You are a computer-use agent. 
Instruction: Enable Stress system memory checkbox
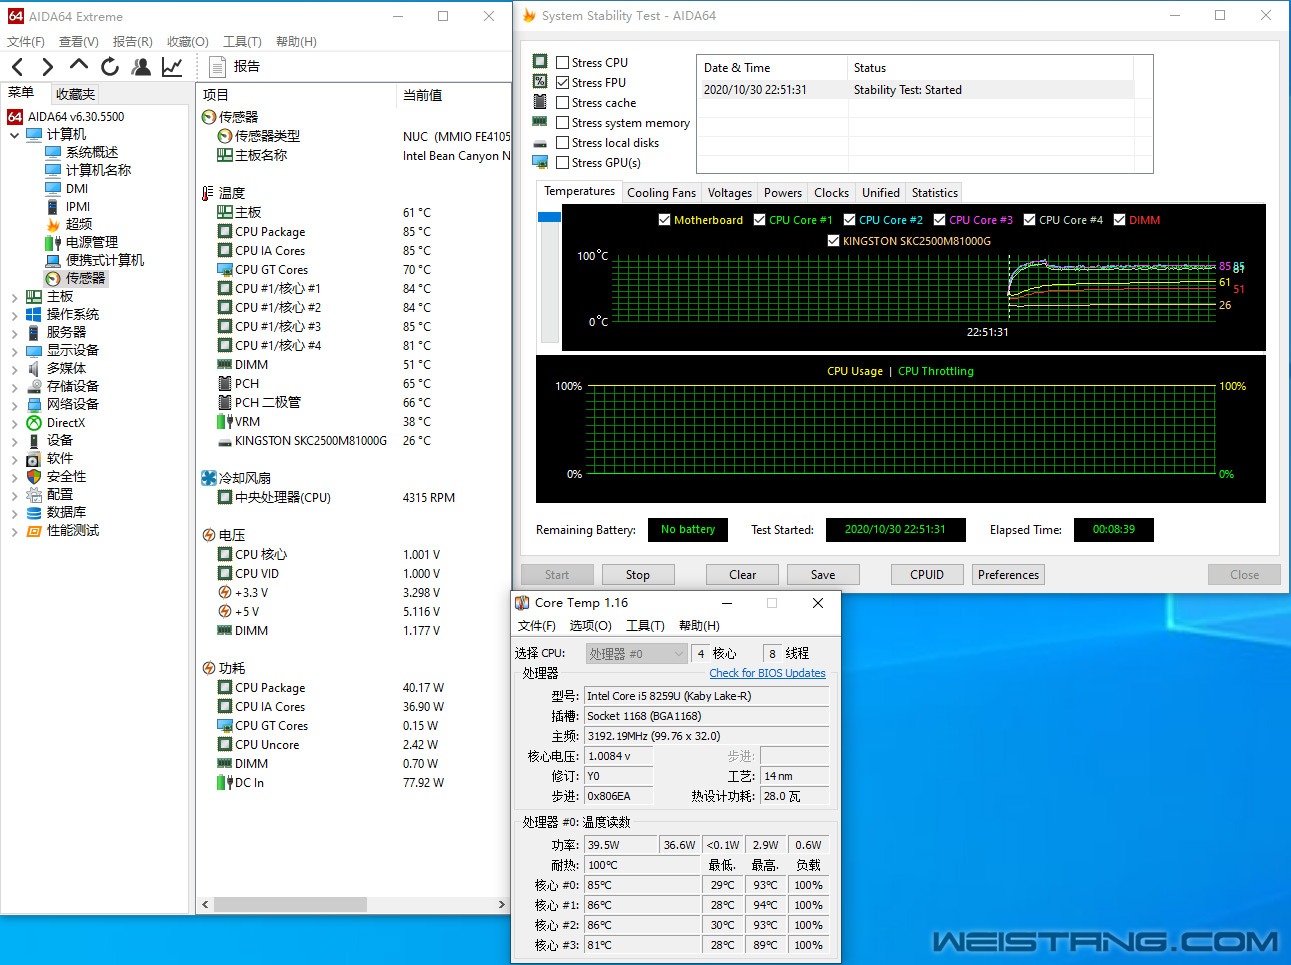tap(562, 122)
